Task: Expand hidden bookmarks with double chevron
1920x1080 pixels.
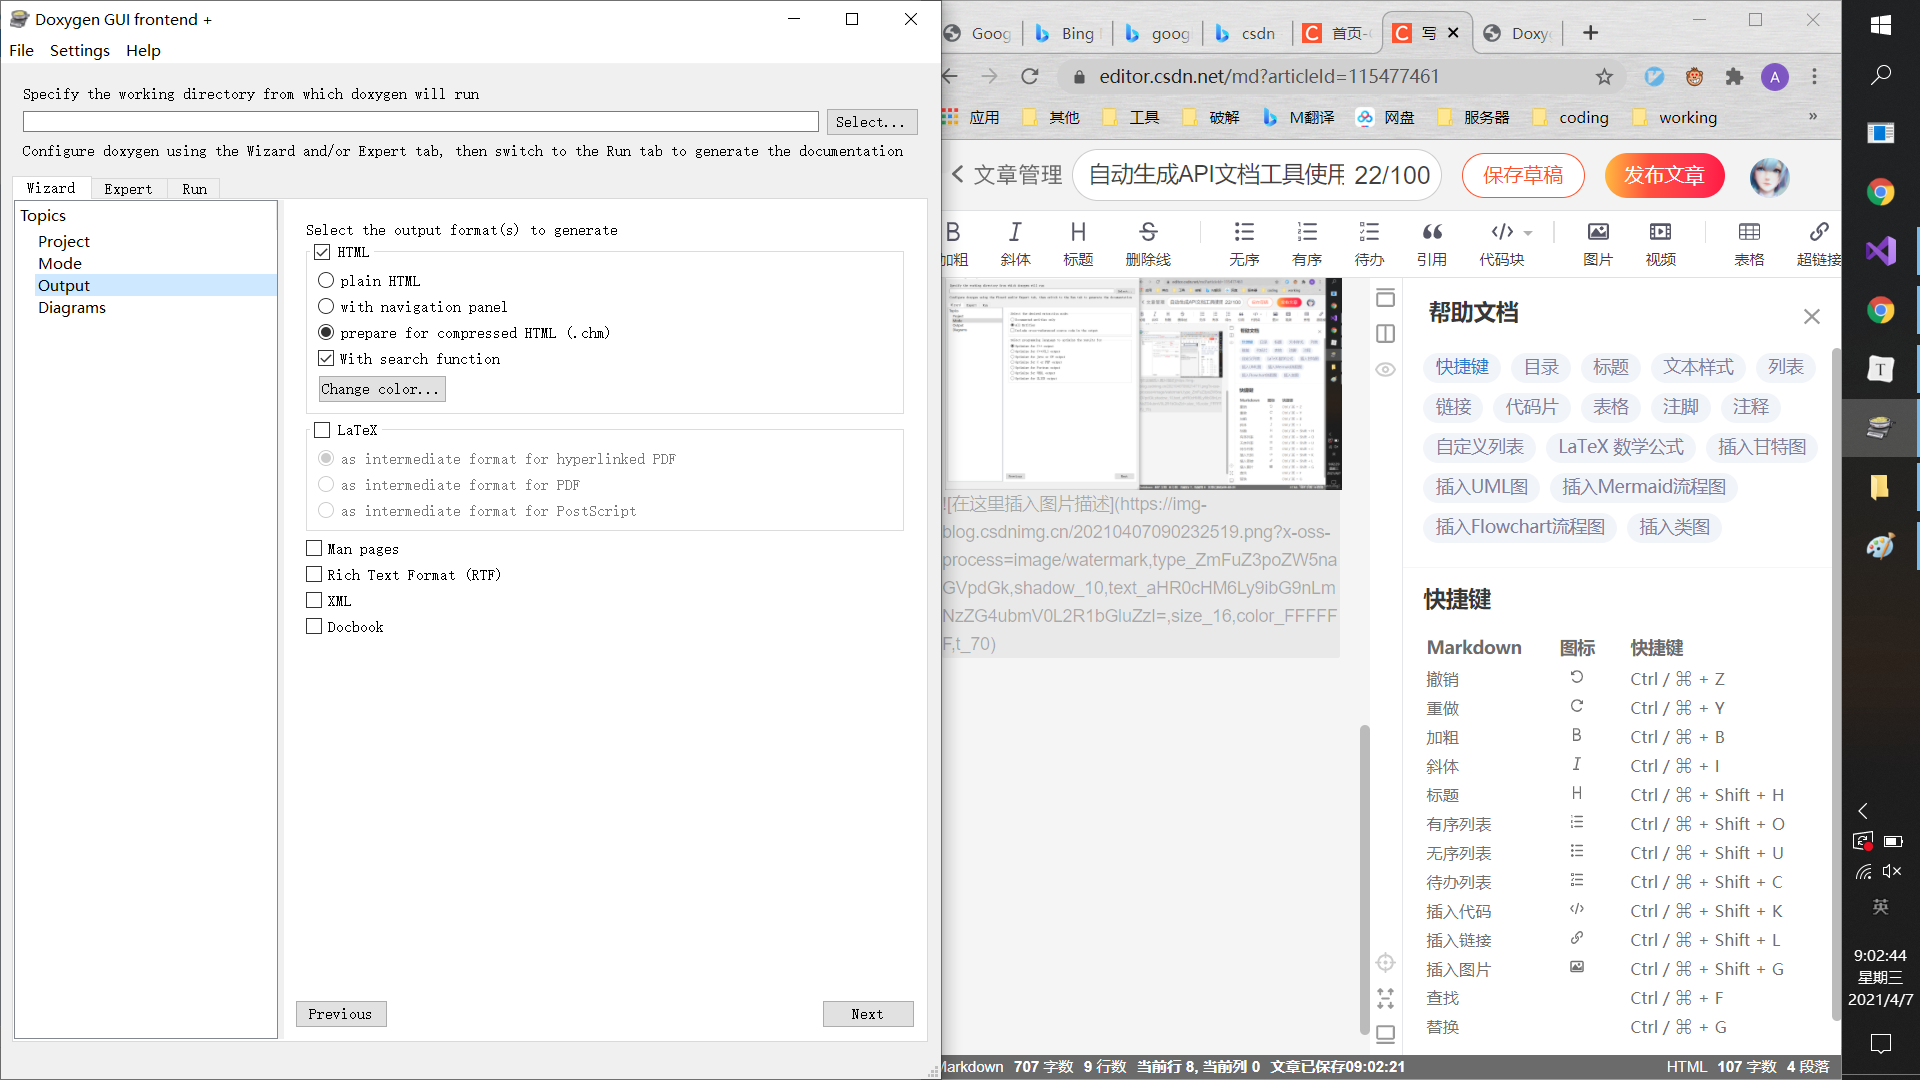Action: [x=1812, y=117]
